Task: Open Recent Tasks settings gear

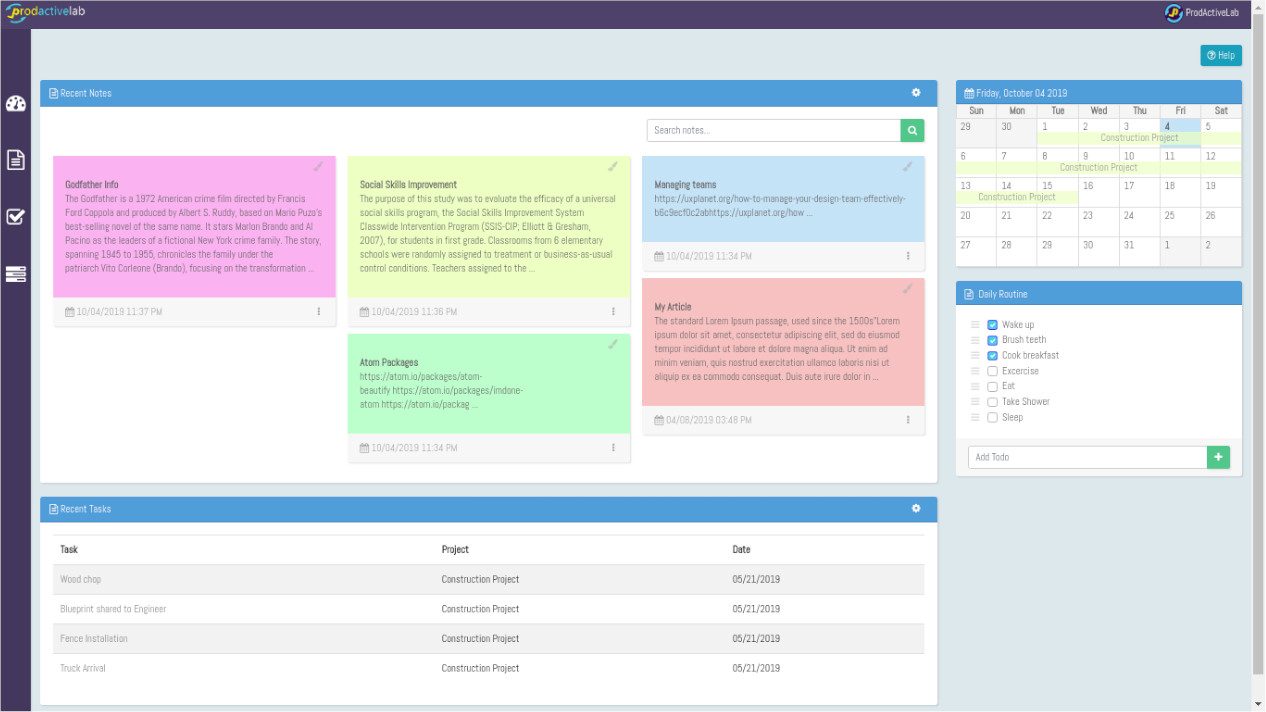Action: (x=916, y=509)
